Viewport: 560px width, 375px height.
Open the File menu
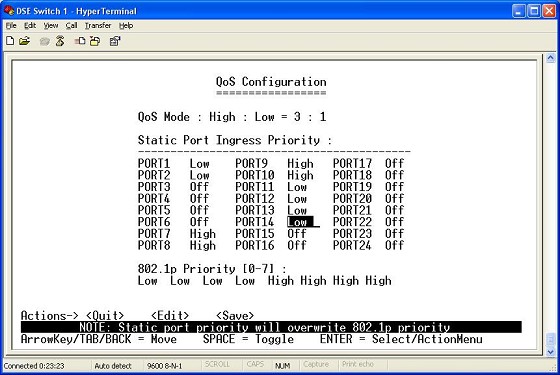coord(11,26)
